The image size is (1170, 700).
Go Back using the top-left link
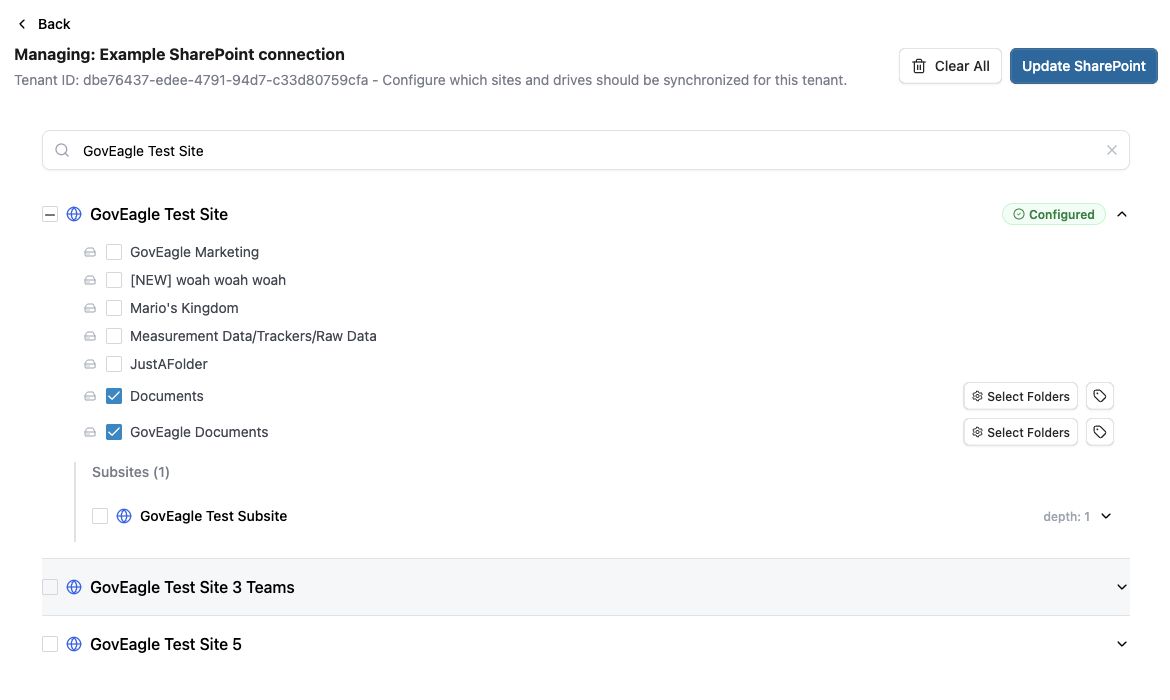pos(43,24)
